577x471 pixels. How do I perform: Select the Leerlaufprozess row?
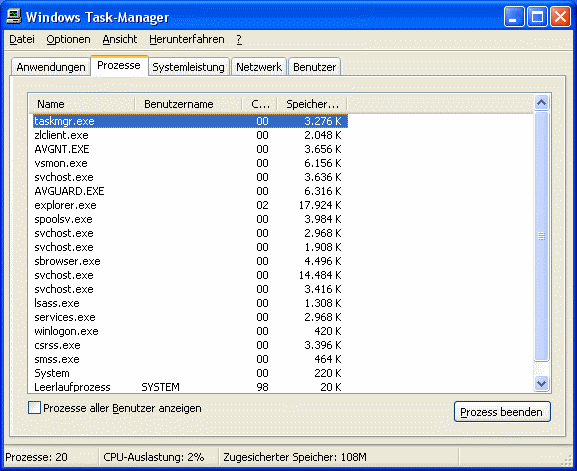click(190, 387)
